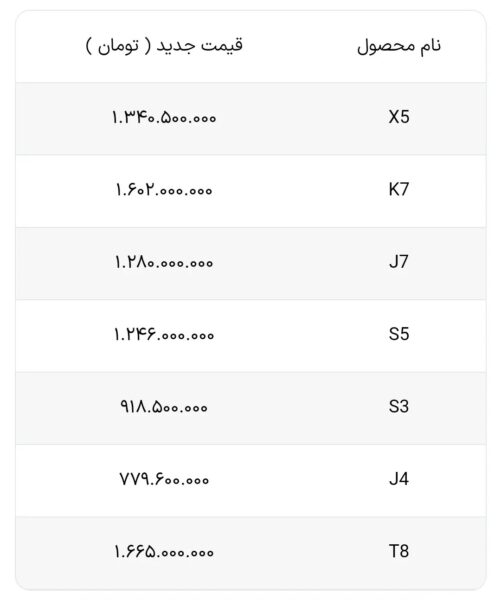501x600 pixels.
Task: Select the S3 product name cell
Action: (399, 406)
